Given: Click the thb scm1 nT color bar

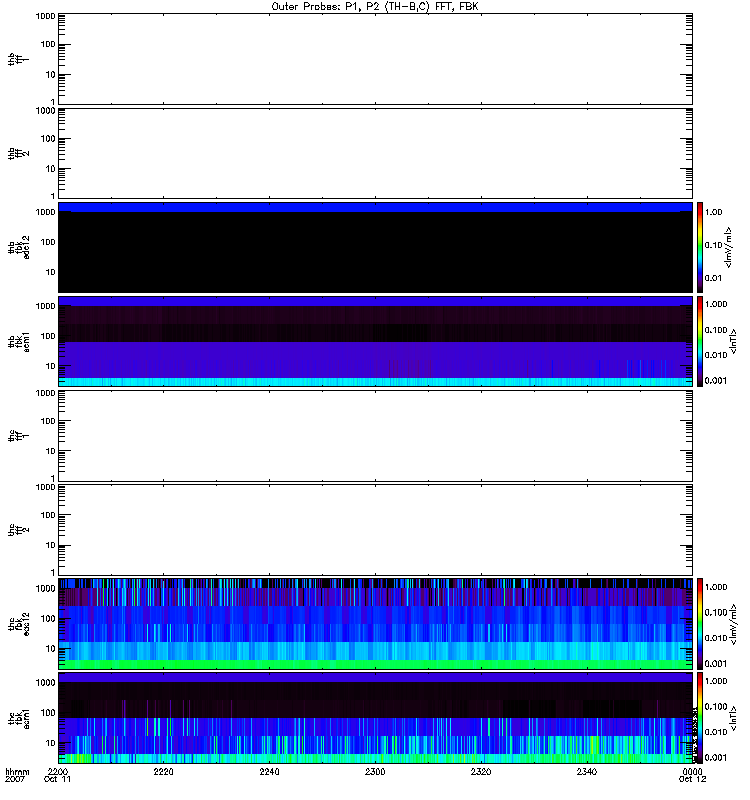Looking at the screenshot, I should (x=700, y=341).
